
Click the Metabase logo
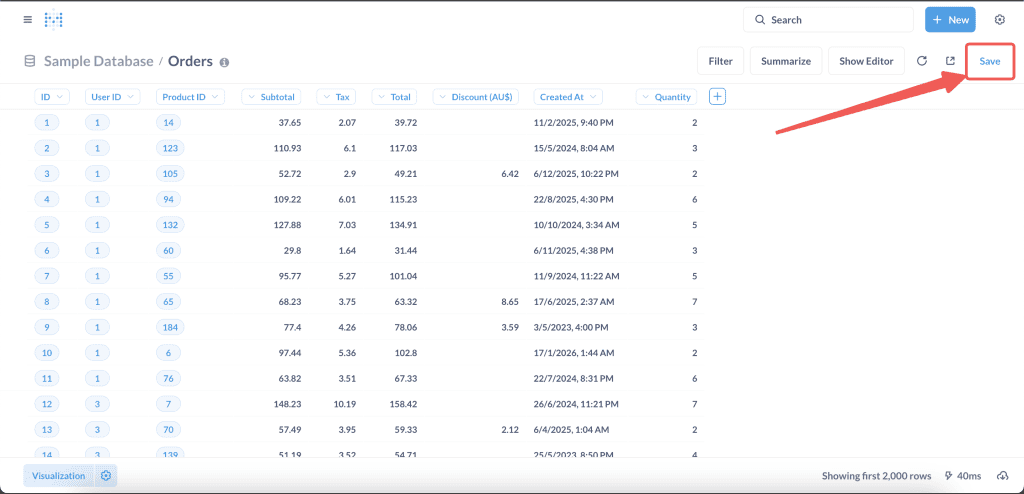point(53,20)
